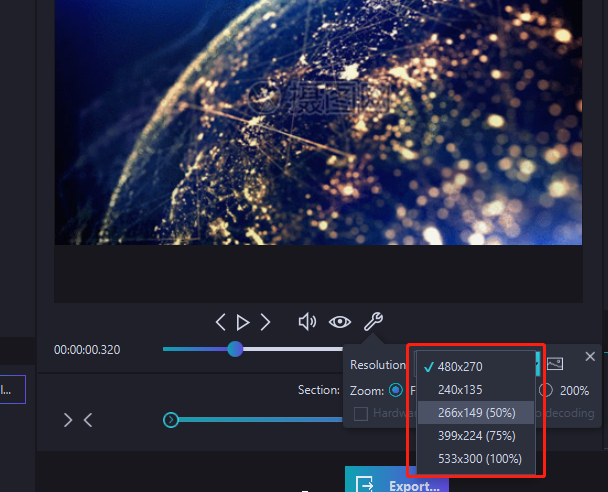Enable the Hardware decoding checkbox

click(x=361, y=413)
